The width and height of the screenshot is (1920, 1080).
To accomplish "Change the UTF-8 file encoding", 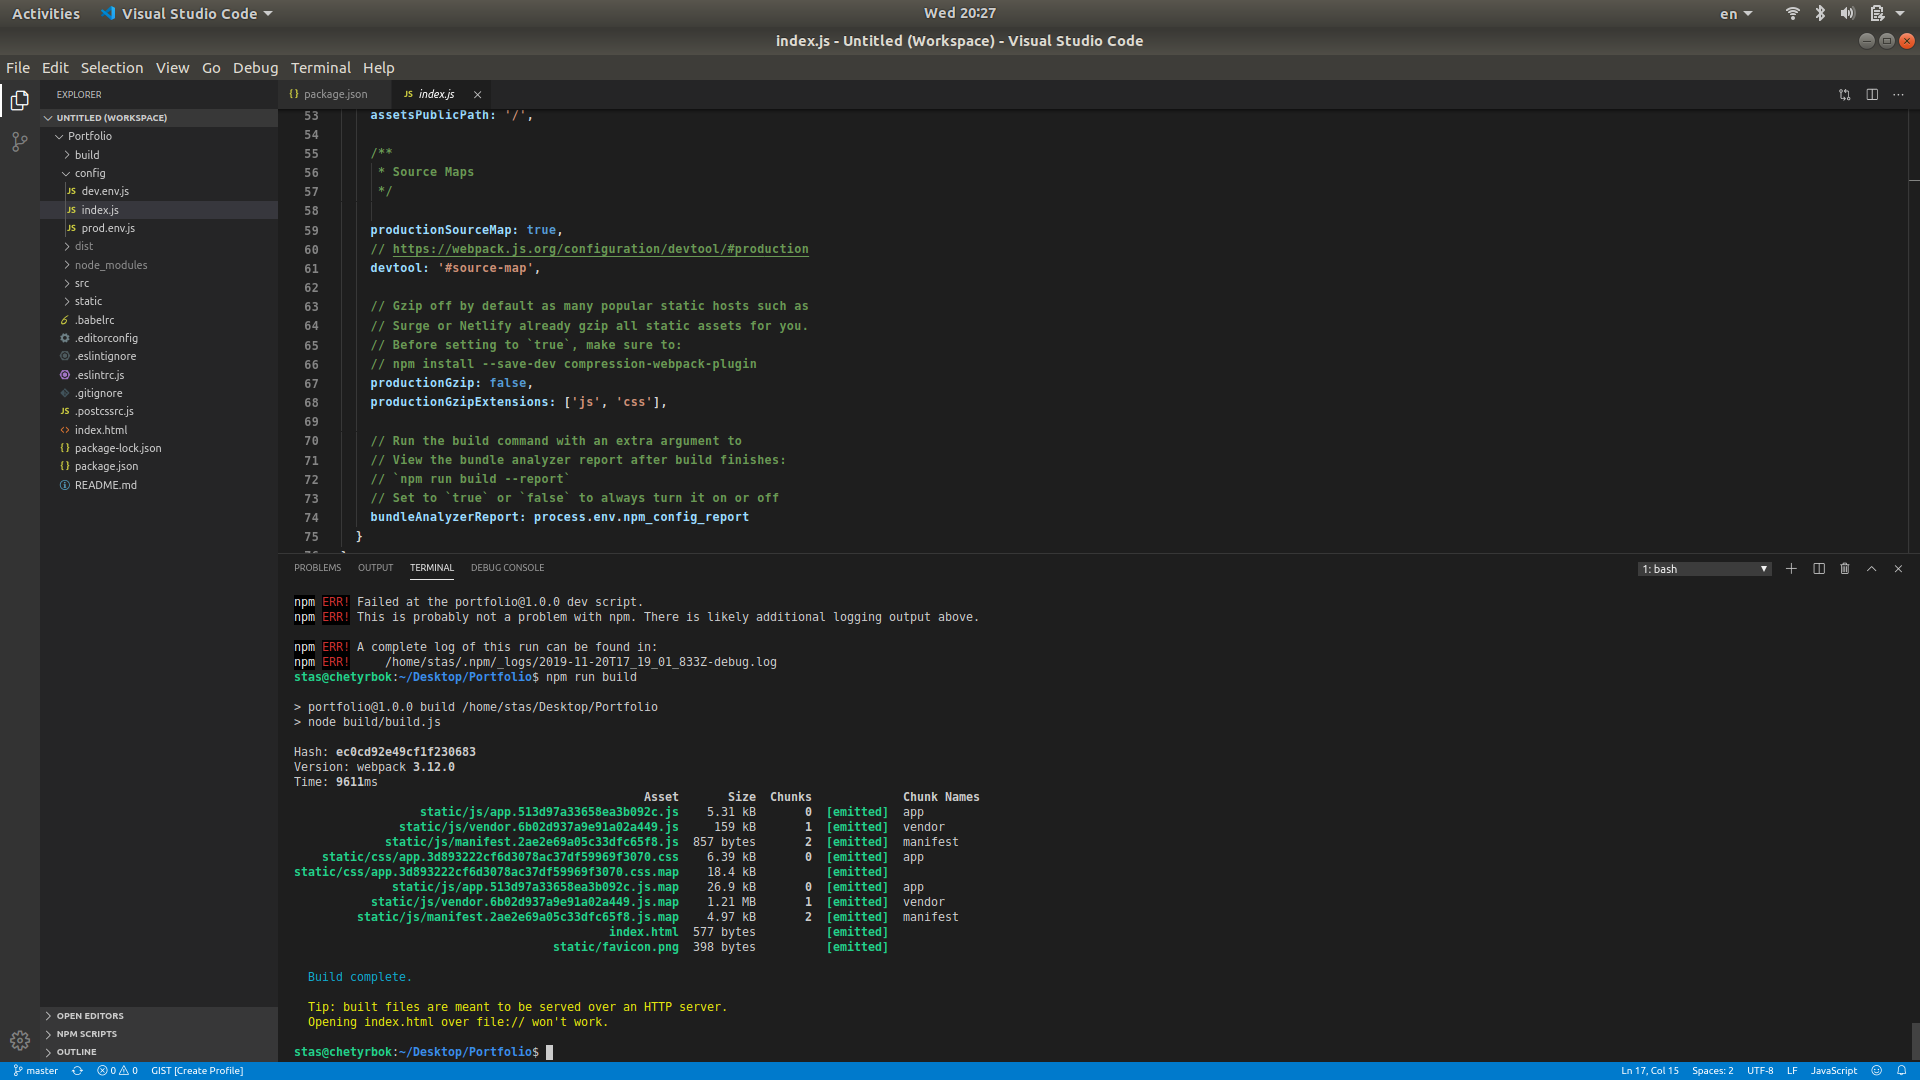I will tap(1760, 1071).
